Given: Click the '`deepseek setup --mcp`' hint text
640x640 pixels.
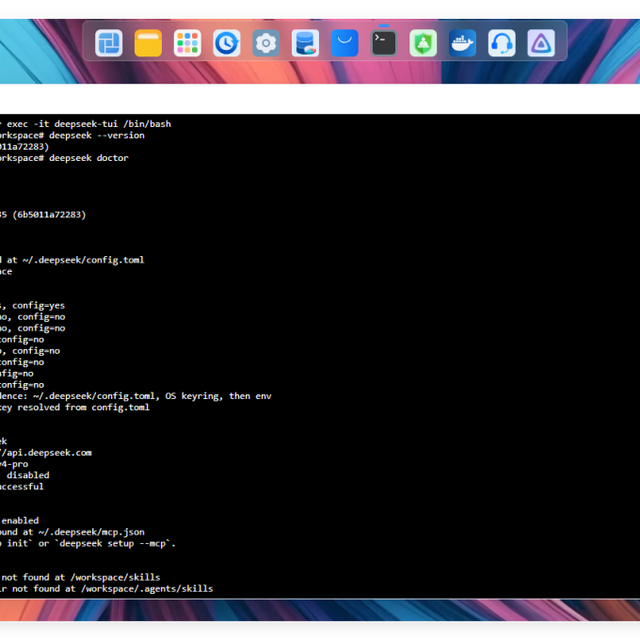Looking at the screenshot, I should pyautogui.click(x=115, y=544).
